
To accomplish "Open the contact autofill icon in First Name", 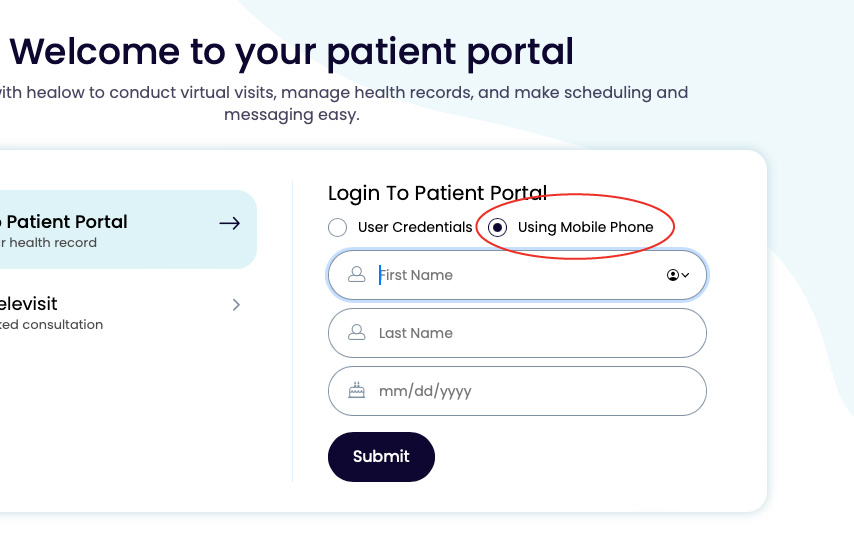I will coord(678,275).
